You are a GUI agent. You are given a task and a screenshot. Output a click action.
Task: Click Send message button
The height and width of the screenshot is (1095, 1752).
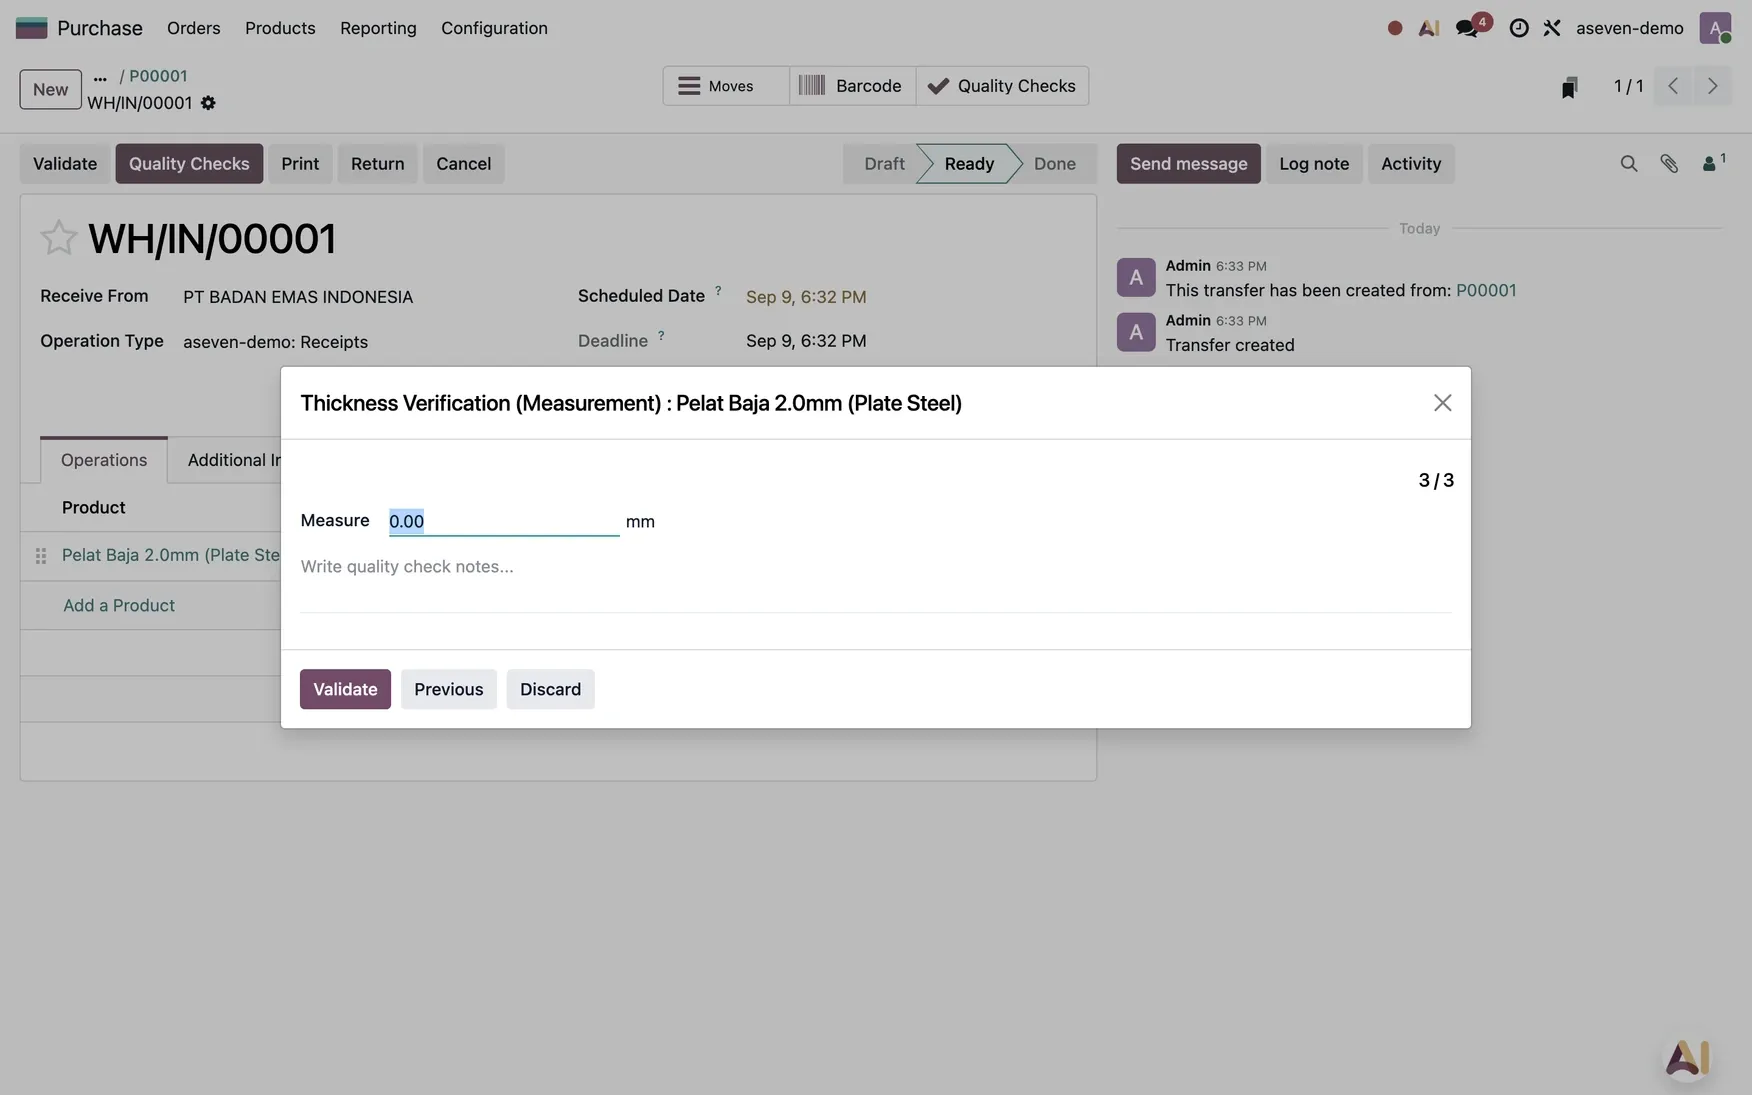coord(1189,164)
